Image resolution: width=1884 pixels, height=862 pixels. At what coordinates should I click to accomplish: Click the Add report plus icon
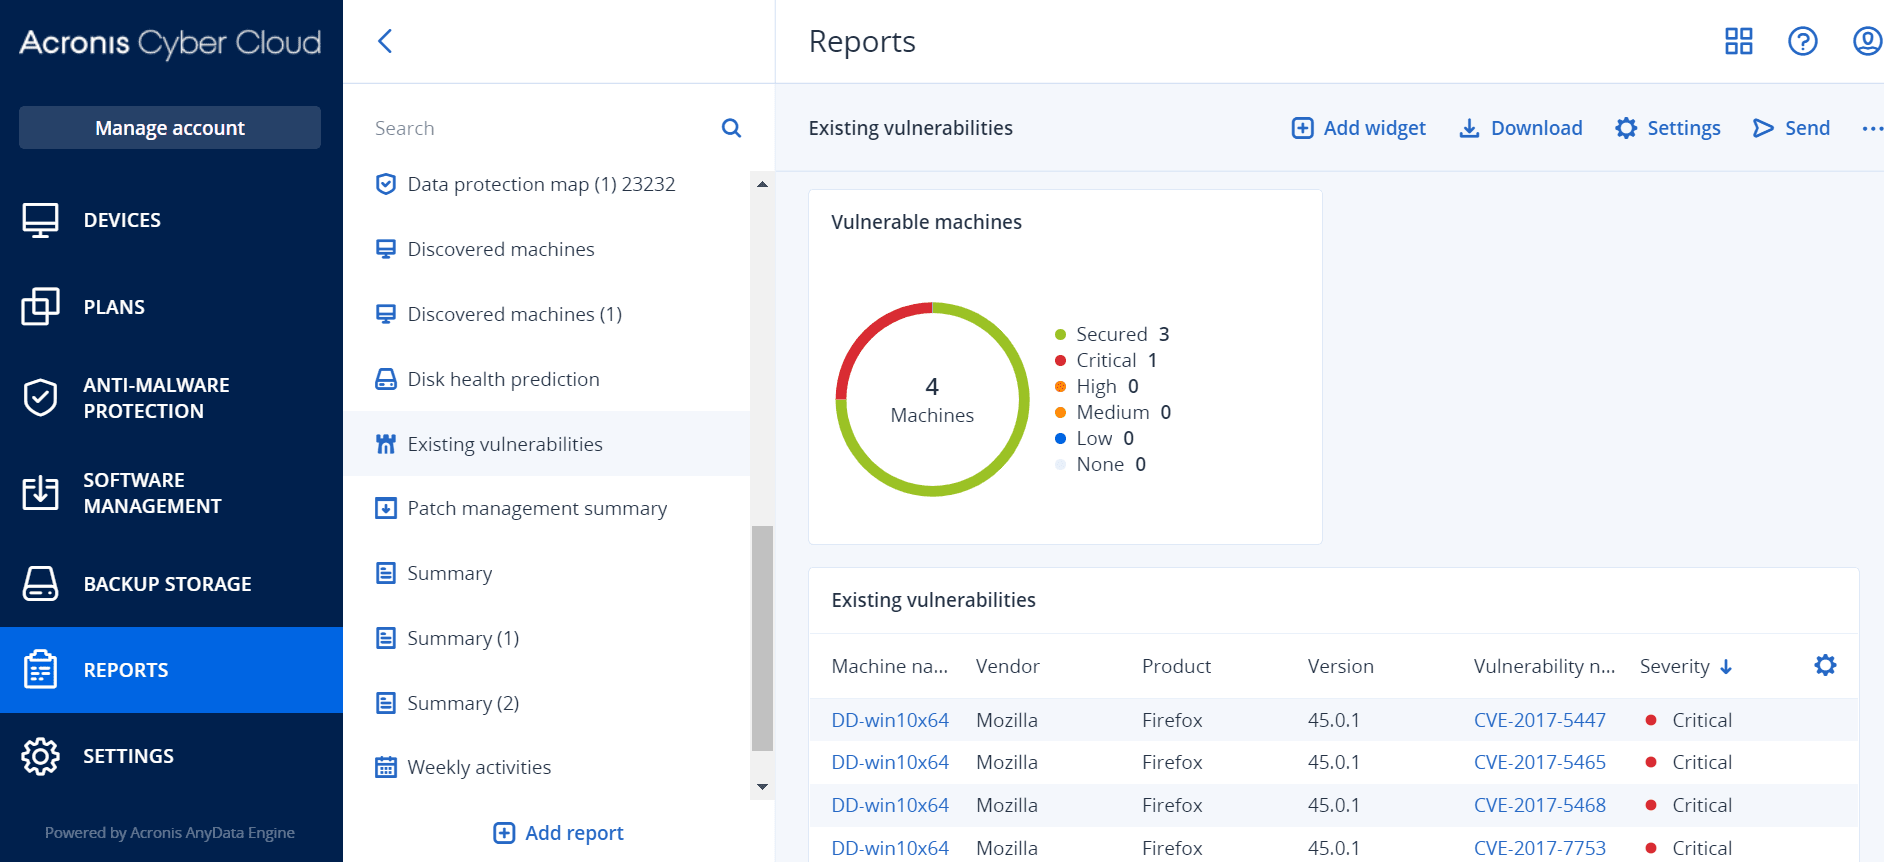(504, 833)
